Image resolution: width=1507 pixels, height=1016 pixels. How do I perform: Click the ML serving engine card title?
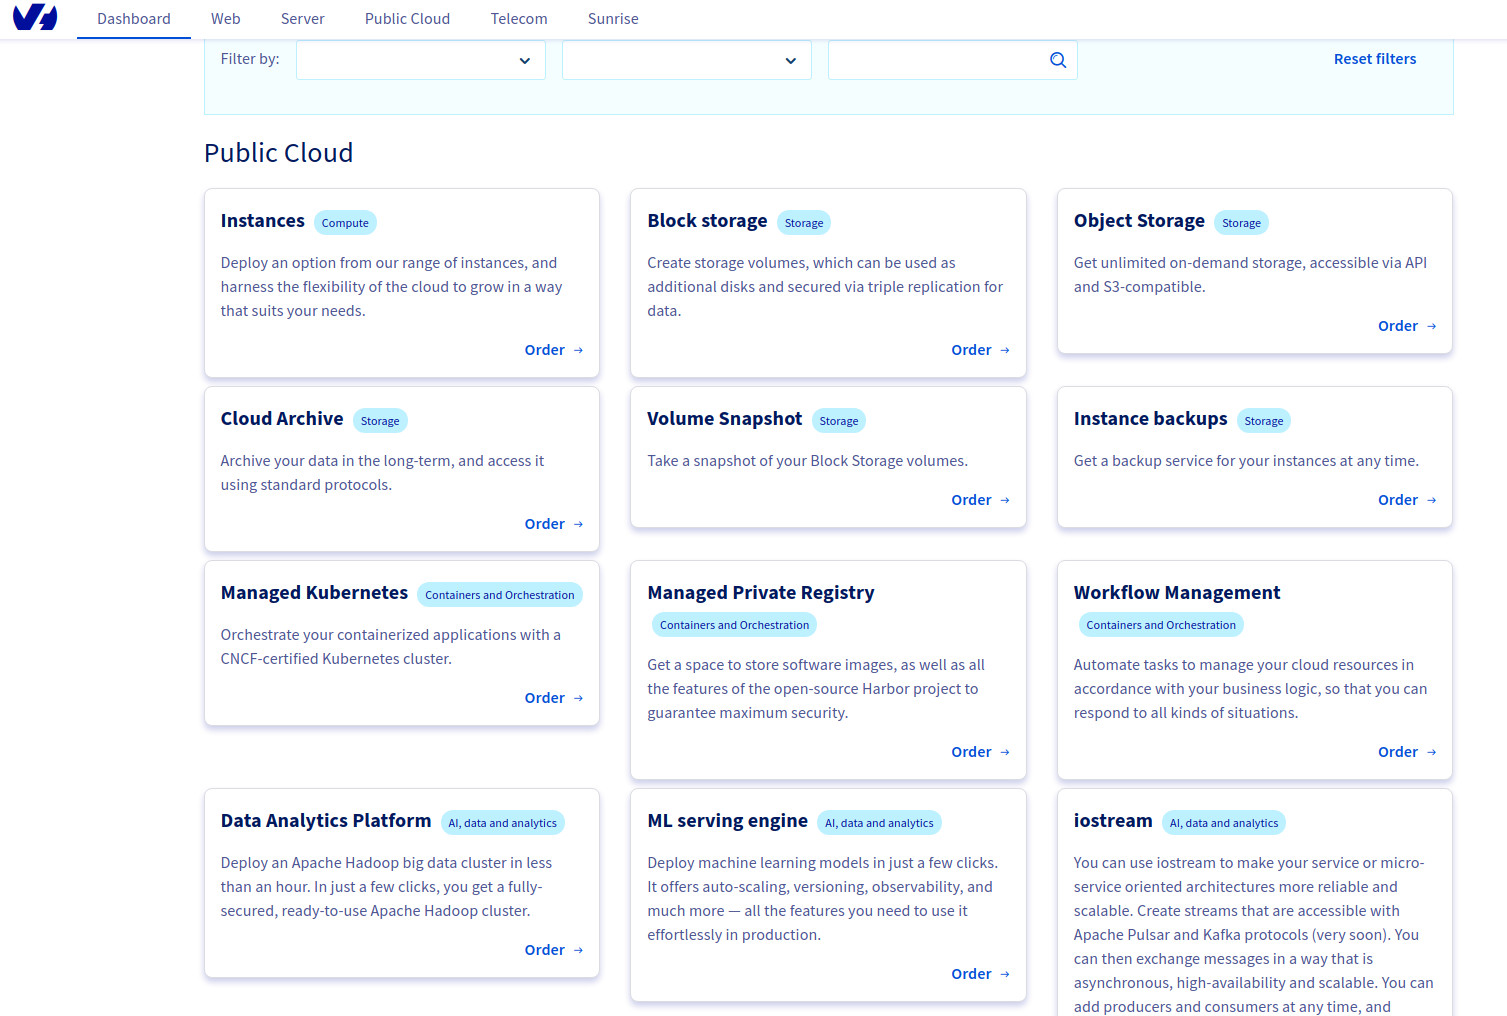(727, 821)
